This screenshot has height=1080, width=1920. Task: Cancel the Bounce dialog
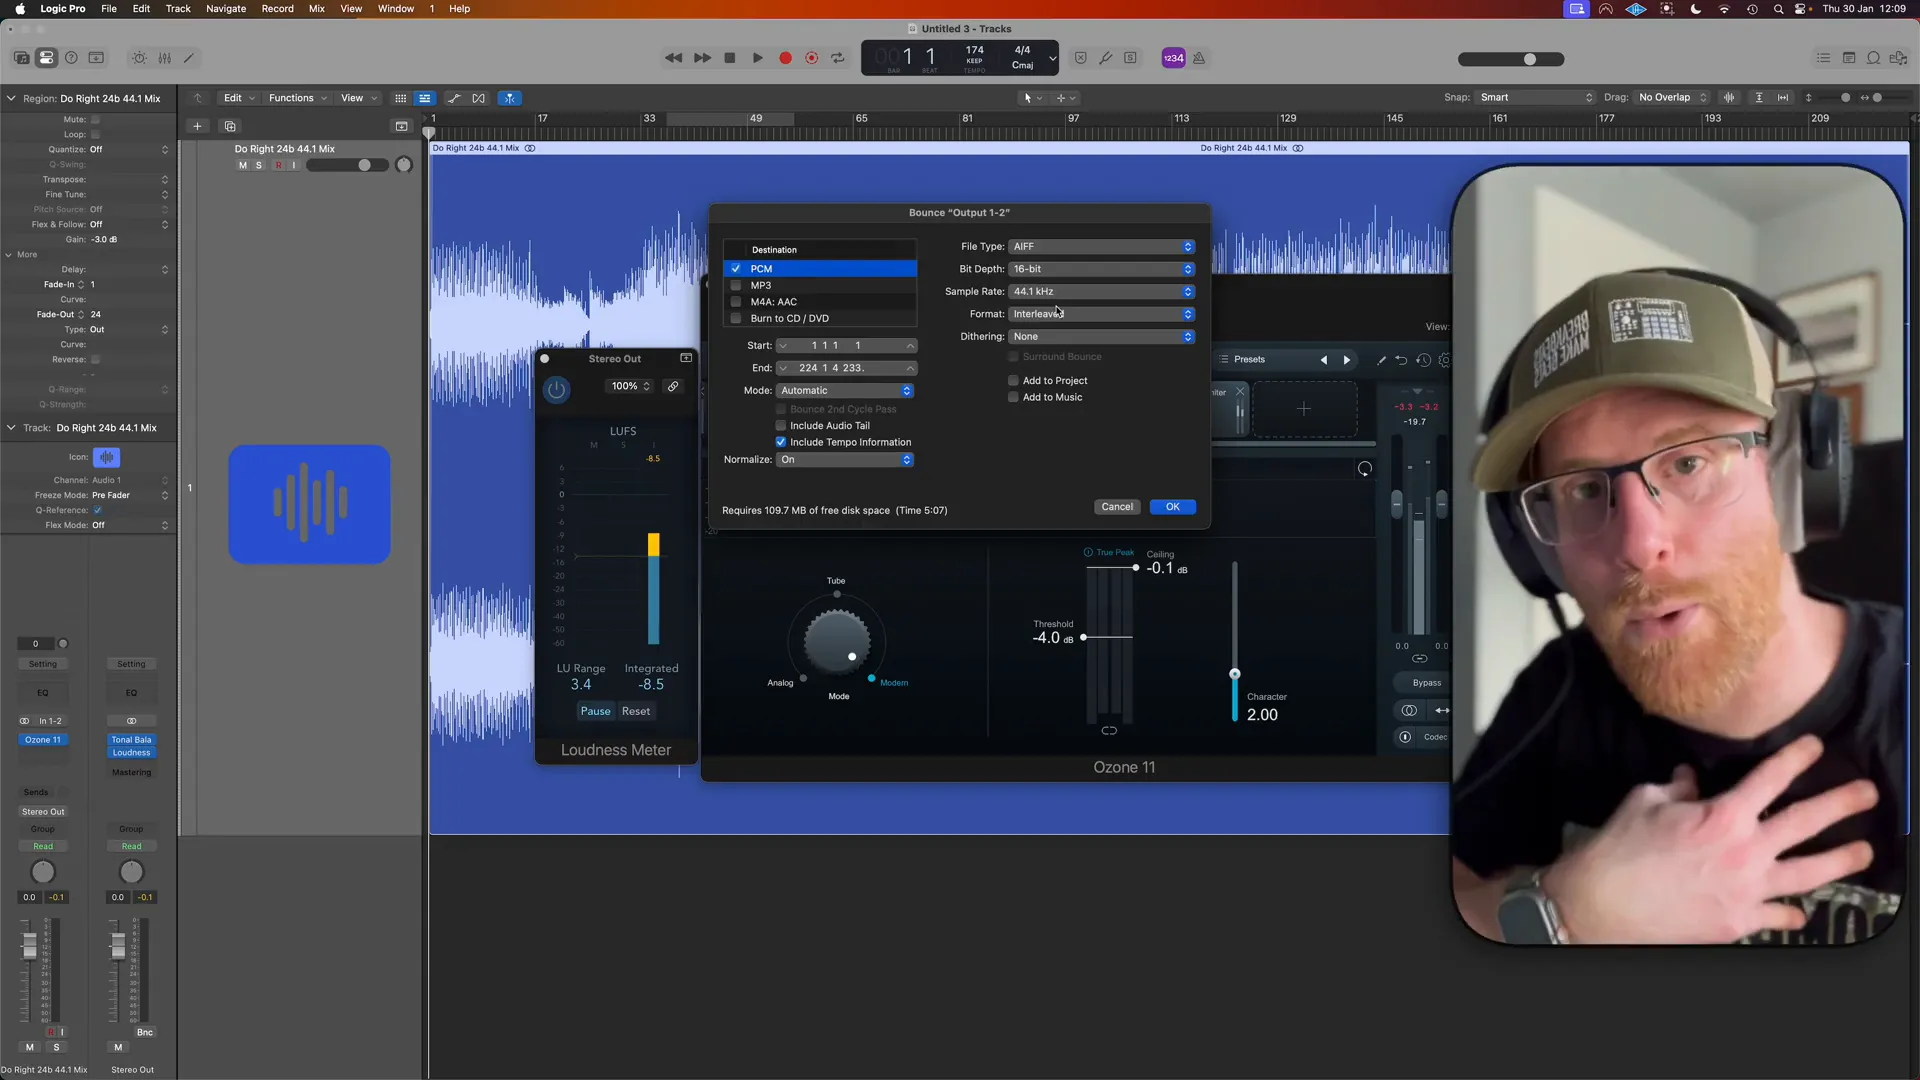[1117, 507]
